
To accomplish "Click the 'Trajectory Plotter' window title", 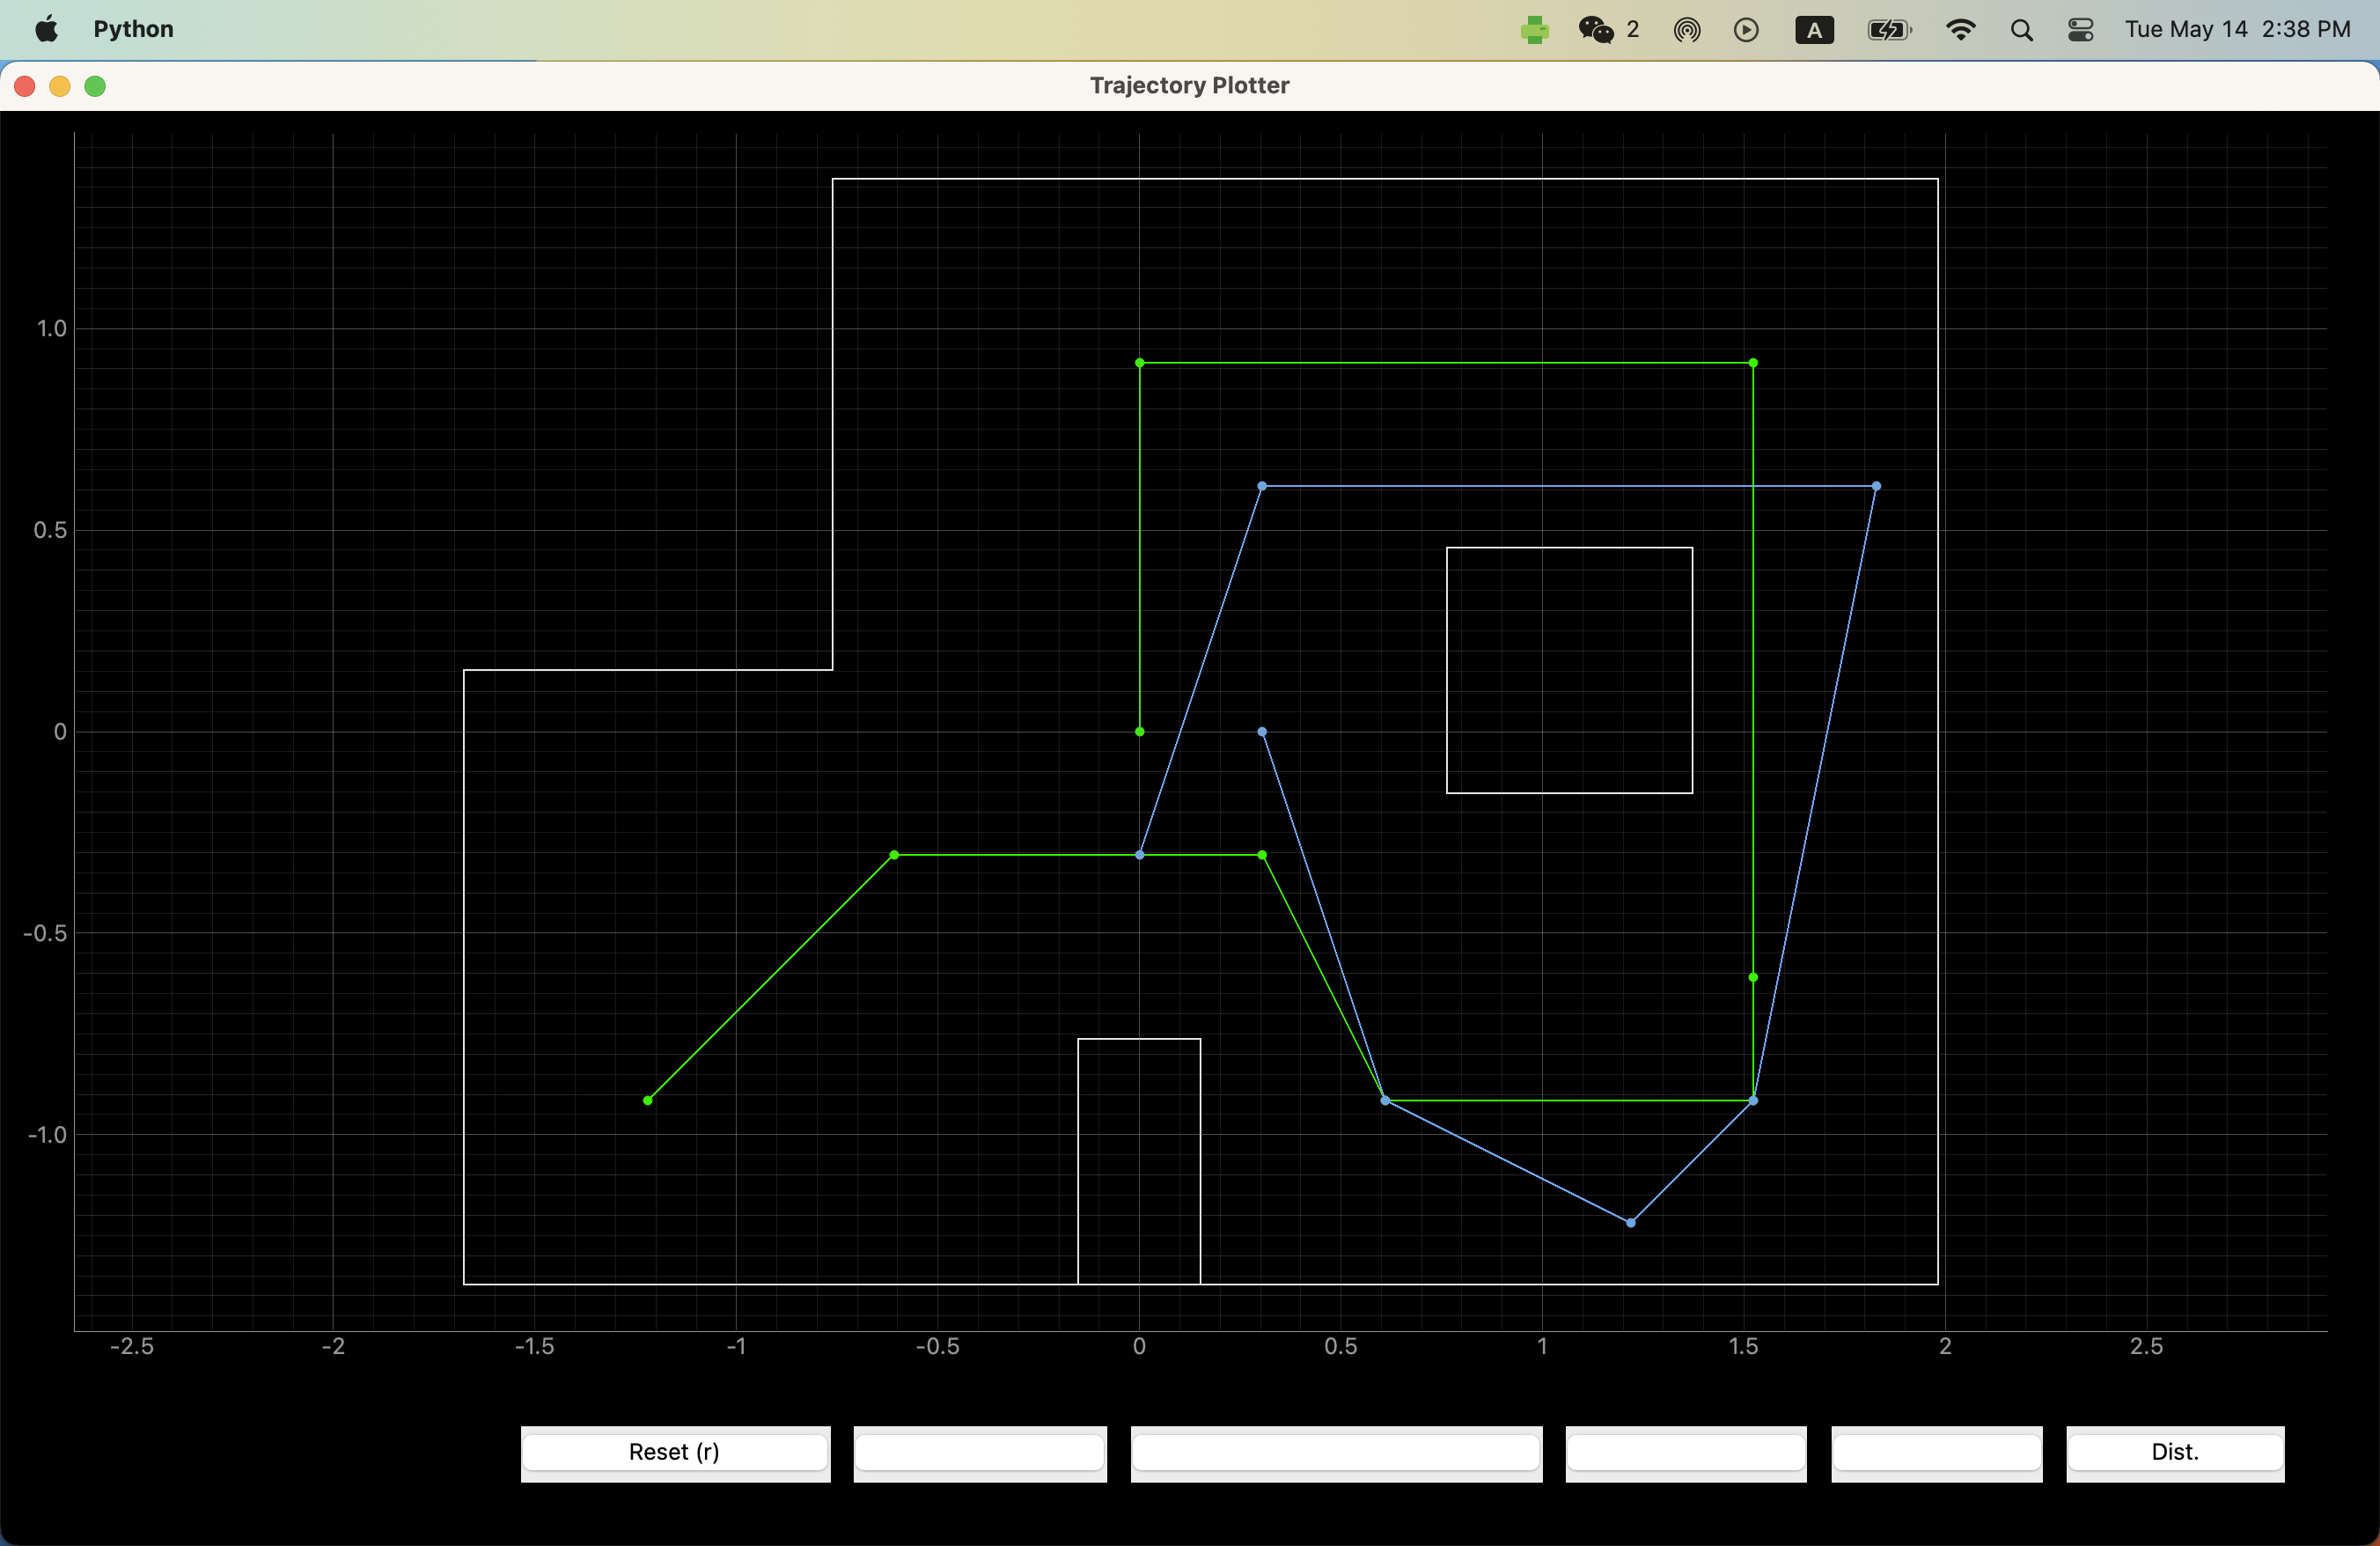I will 1189,85.
